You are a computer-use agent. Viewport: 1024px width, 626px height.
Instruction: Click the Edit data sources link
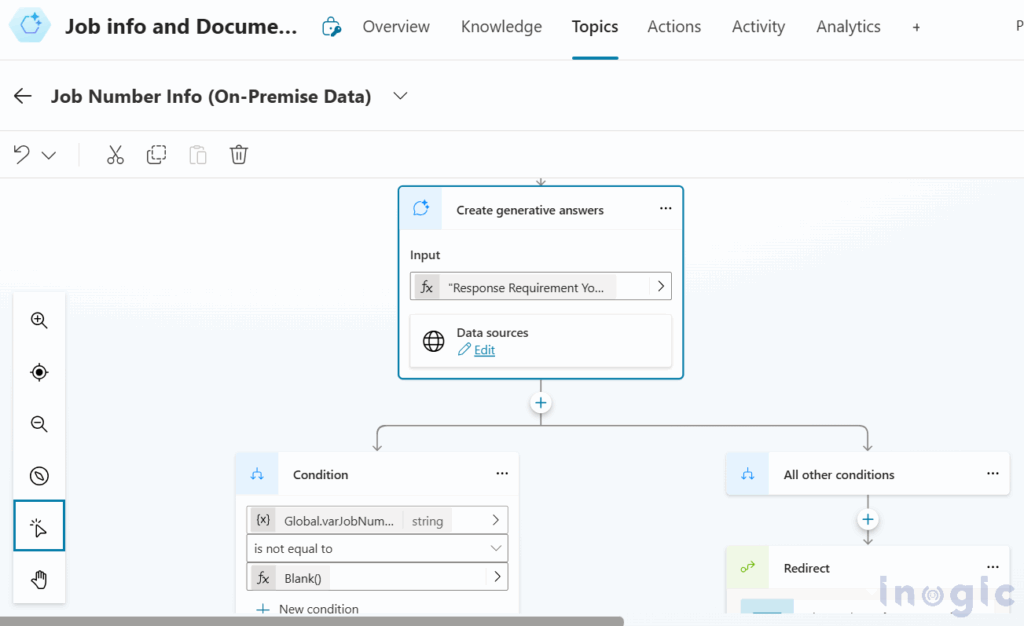[x=484, y=350]
